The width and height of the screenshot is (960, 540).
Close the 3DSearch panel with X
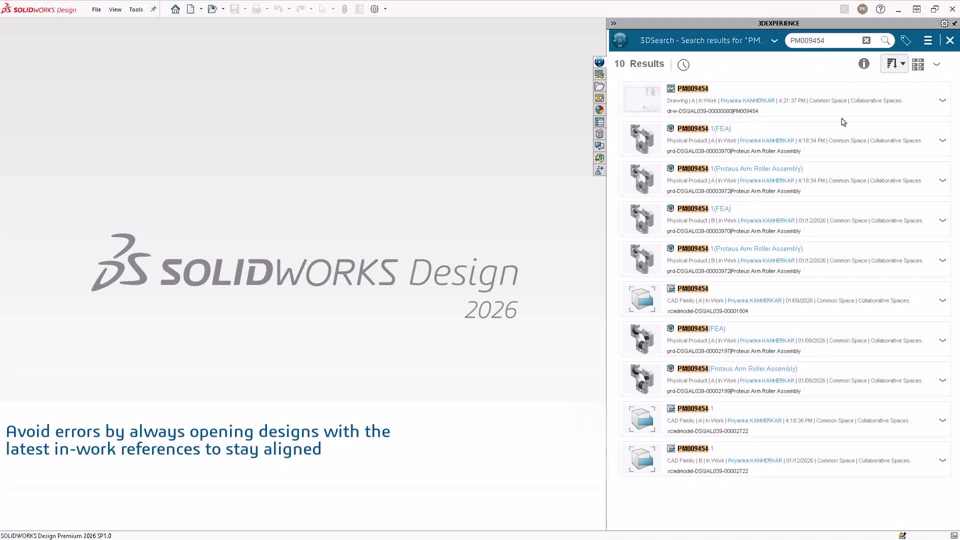tap(950, 40)
